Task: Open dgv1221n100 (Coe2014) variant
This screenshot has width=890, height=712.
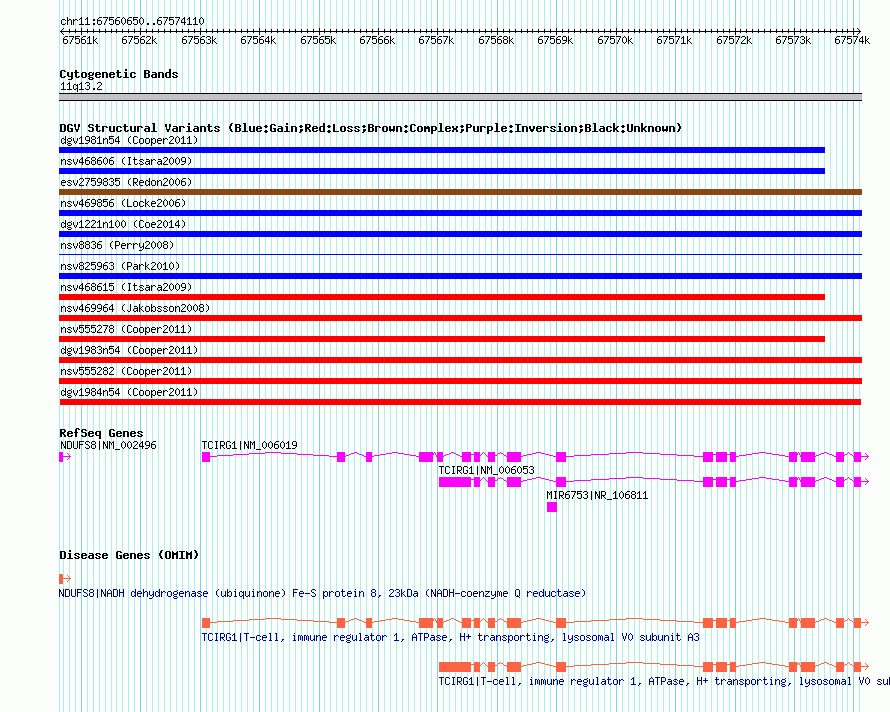Action: click(x=123, y=224)
